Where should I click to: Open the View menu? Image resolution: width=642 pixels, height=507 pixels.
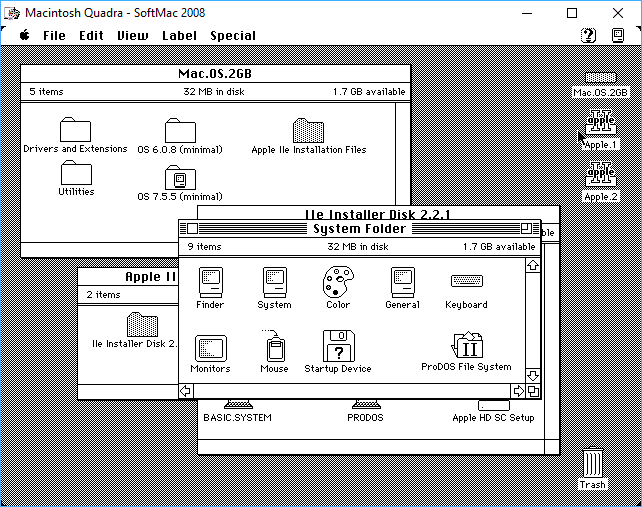(x=133, y=36)
